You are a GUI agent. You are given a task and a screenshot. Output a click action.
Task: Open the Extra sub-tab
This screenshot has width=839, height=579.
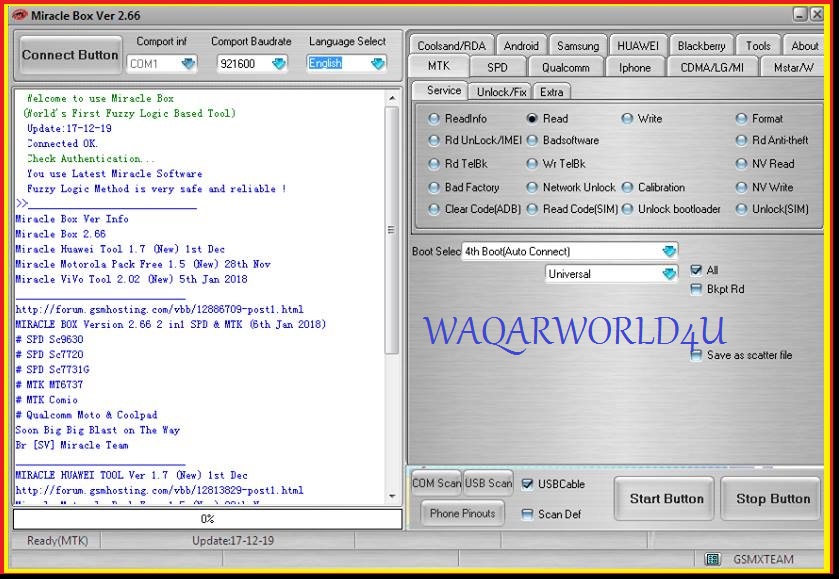click(551, 92)
